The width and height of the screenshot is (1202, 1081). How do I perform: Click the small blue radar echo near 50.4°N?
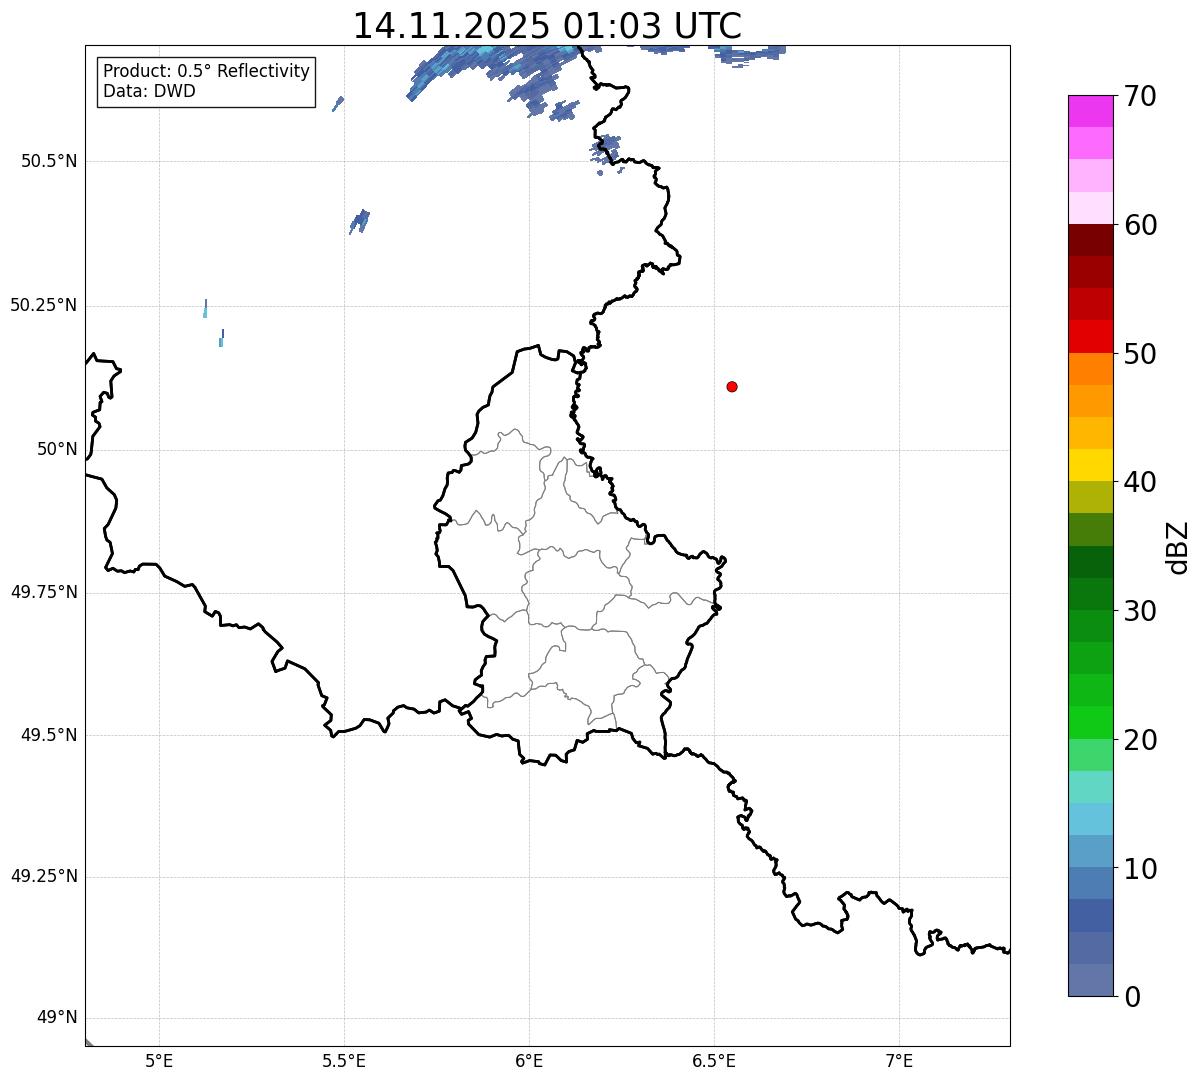(x=359, y=220)
